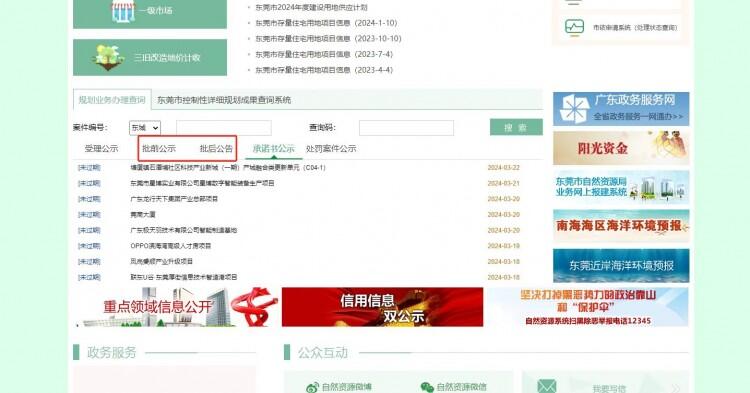
Task: Switch to 规划业务办理查询 tab
Action: (x=112, y=100)
